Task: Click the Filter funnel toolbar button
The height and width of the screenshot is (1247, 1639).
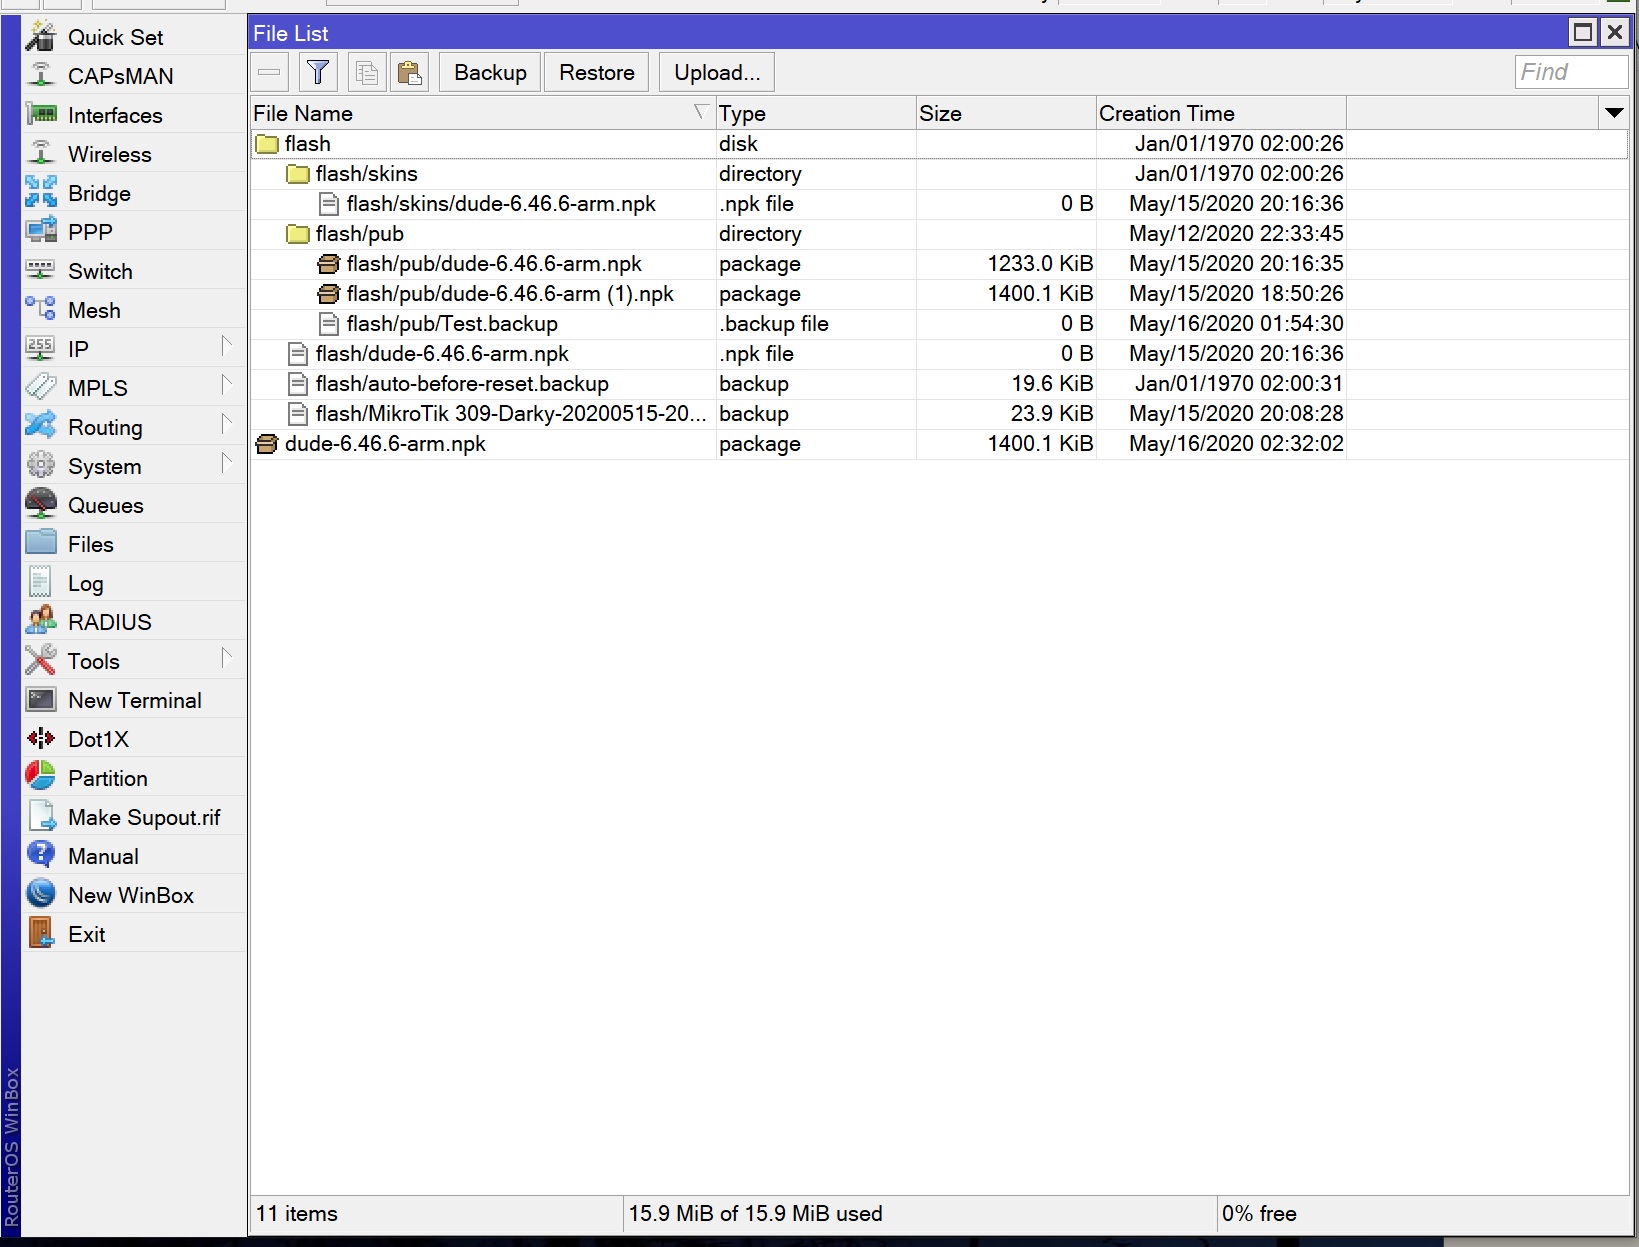Action: pyautogui.click(x=318, y=72)
